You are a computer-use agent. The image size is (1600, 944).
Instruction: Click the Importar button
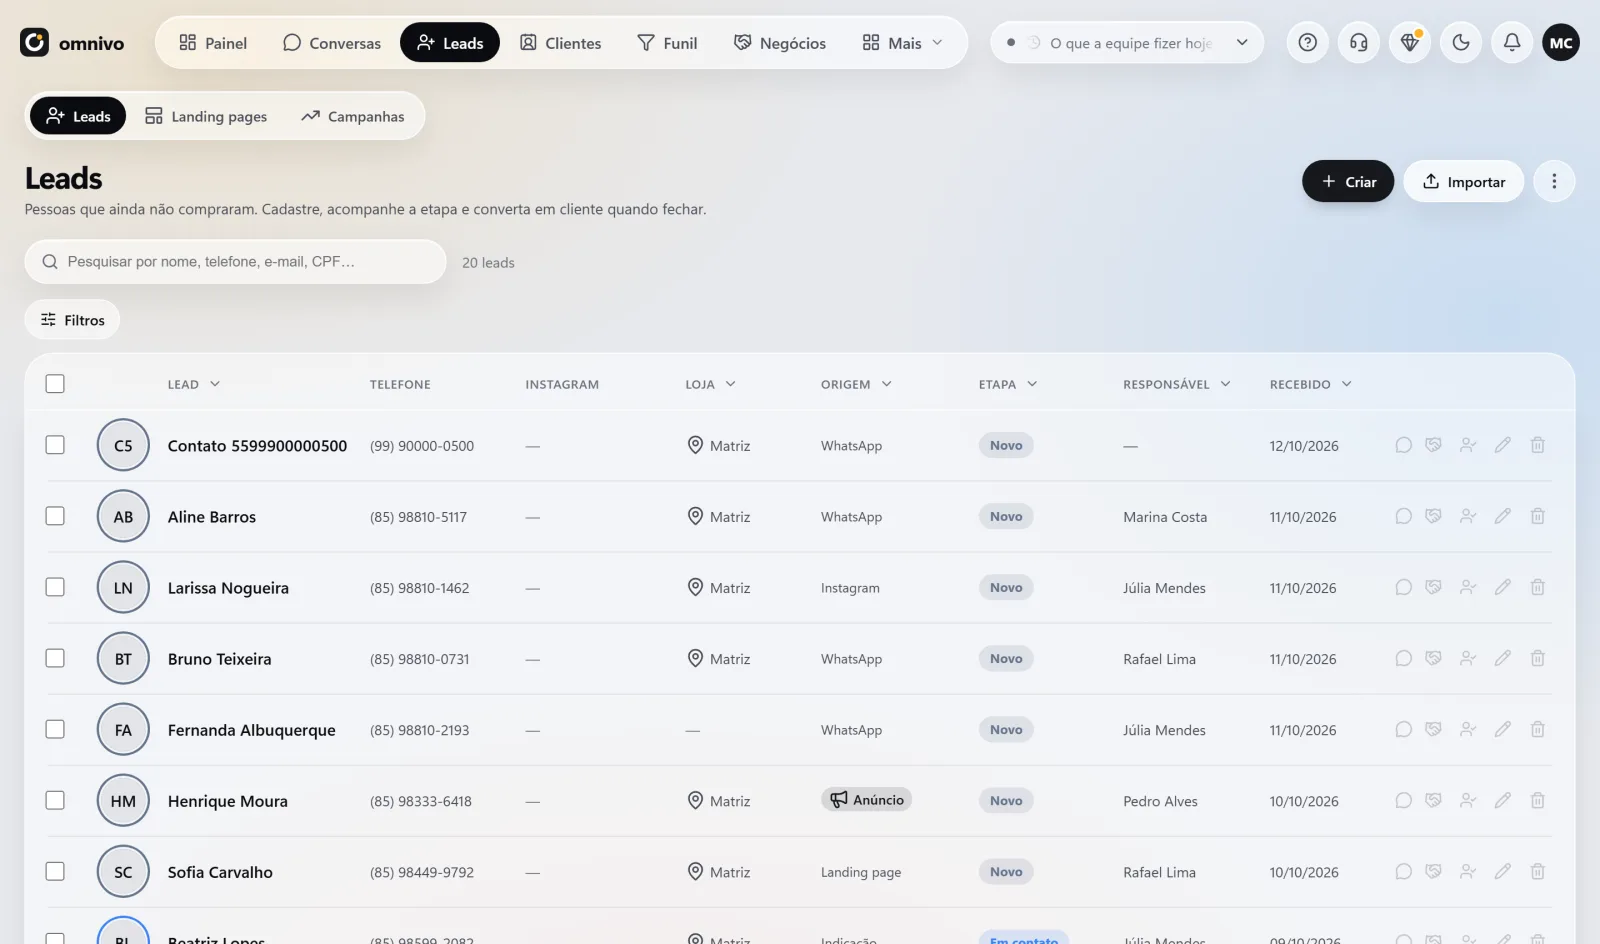[1464, 181]
